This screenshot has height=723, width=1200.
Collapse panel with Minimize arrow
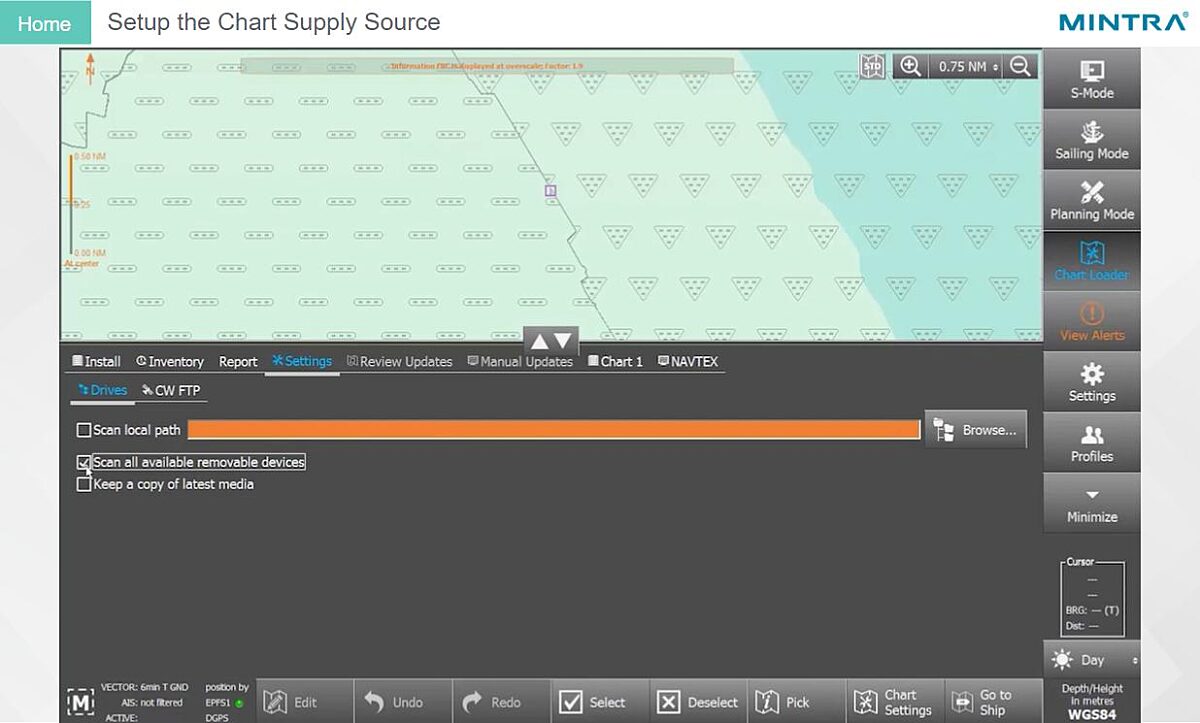[1091, 503]
